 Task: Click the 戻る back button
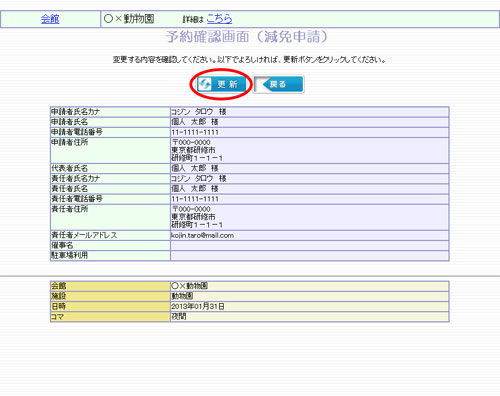coord(278,84)
